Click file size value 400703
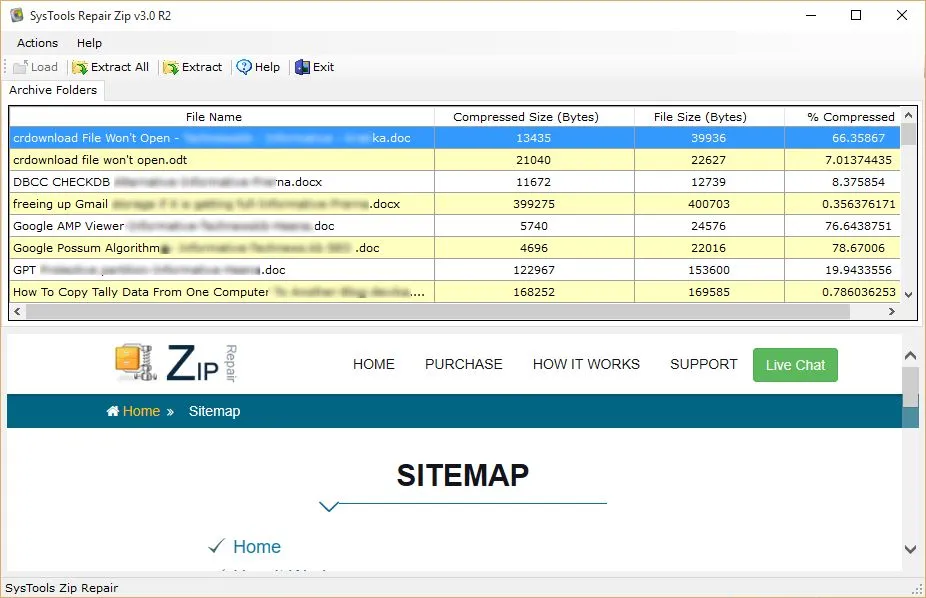926x598 pixels. click(x=709, y=204)
